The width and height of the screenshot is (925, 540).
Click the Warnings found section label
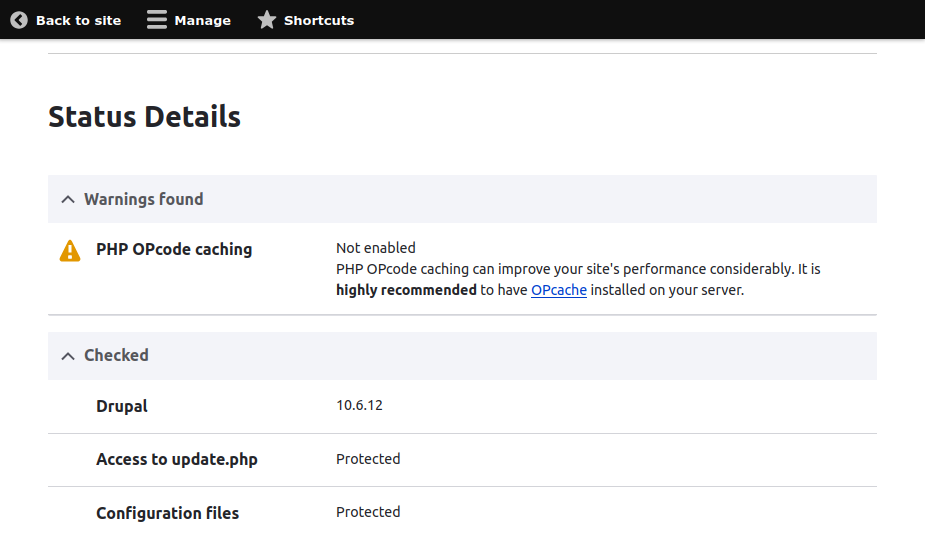143,199
